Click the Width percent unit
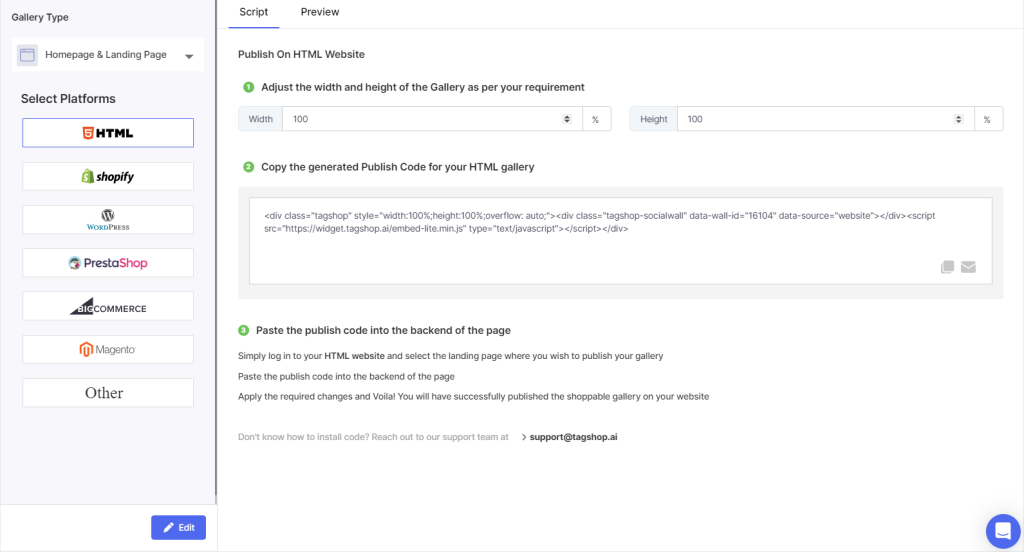This screenshot has height=552, width=1024. click(x=596, y=120)
